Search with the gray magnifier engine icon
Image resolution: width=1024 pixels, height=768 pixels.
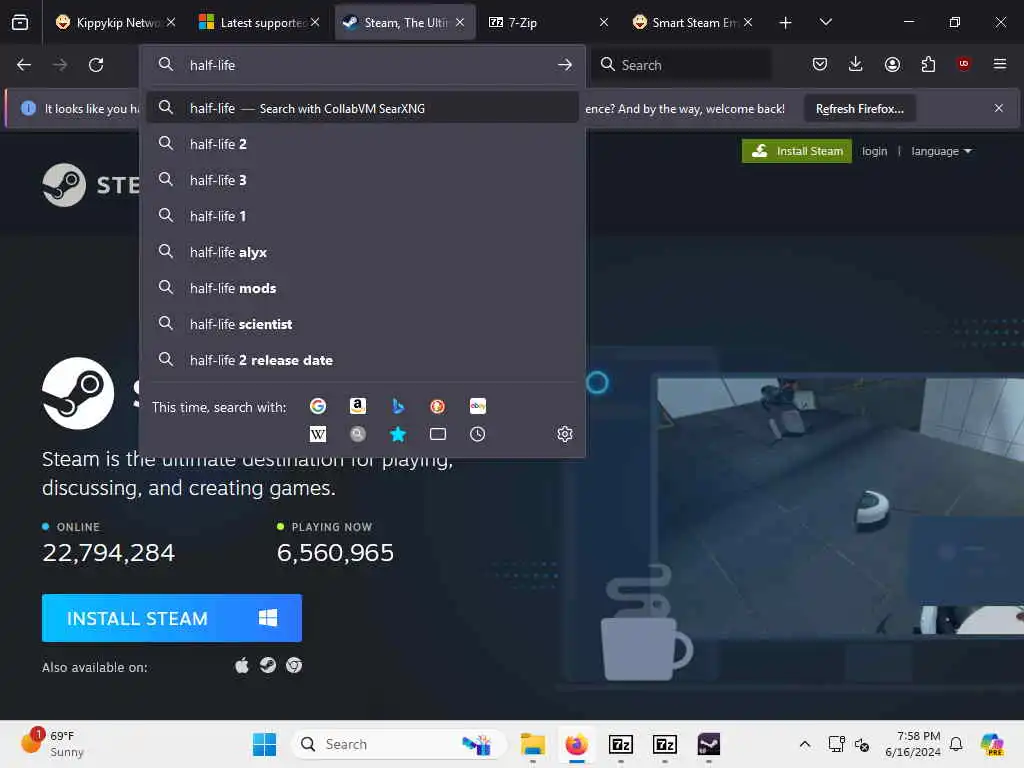(x=358, y=434)
